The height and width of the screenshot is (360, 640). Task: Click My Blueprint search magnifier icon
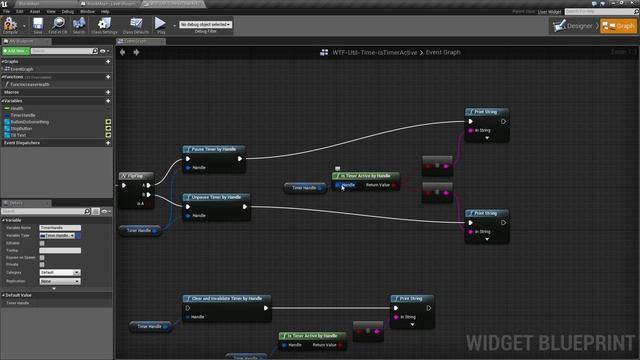click(95, 51)
